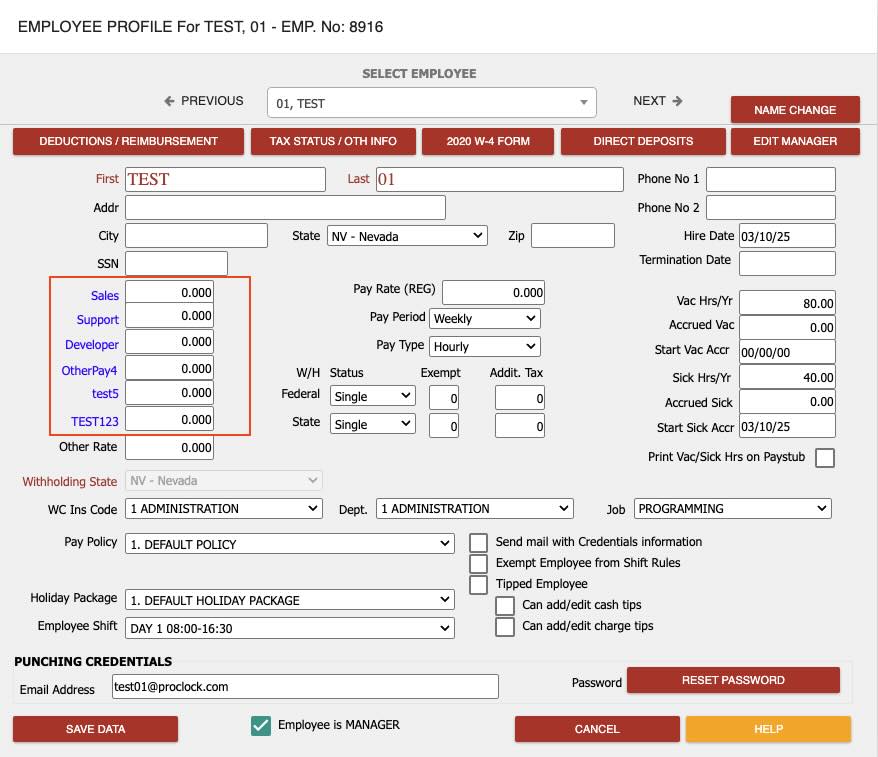Open the DIRECT DEPOSITS section
This screenshot has height=757, width=878.
[x=643, y=141]
